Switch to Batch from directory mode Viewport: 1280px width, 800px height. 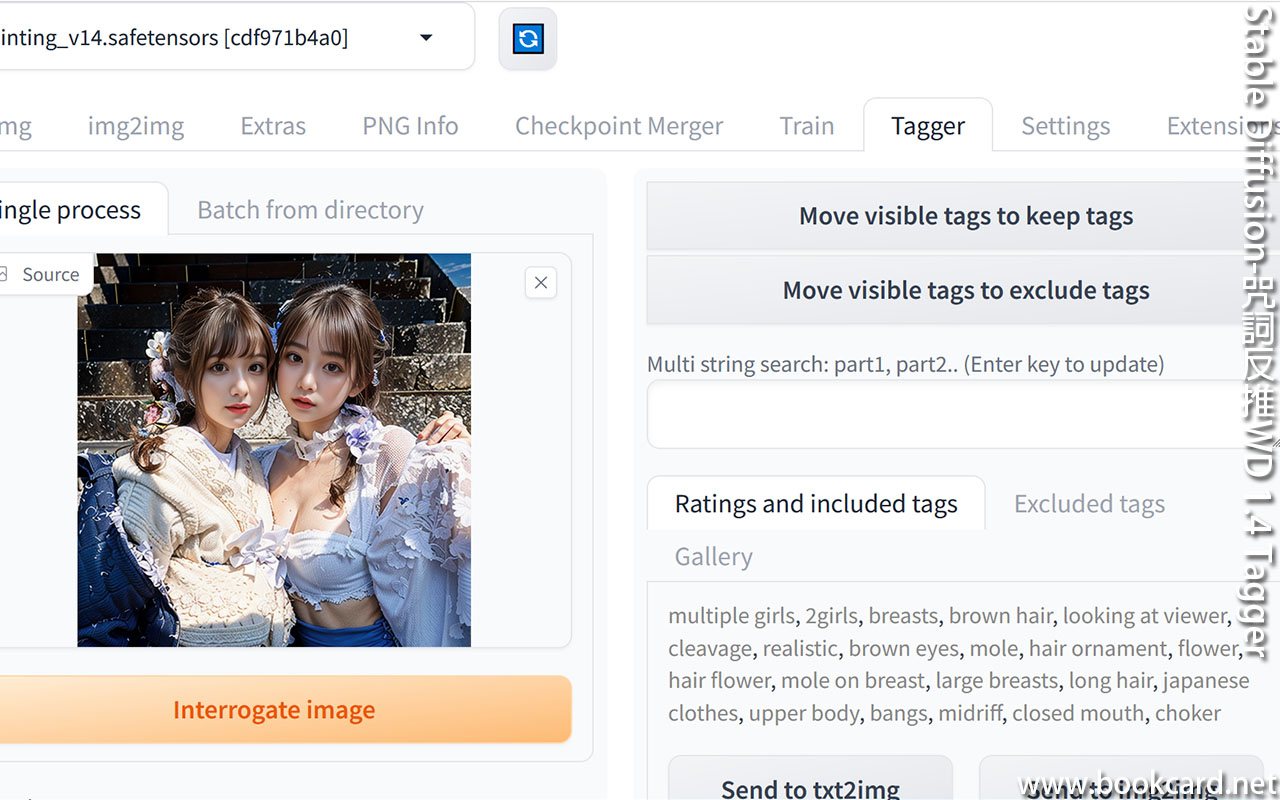pos(310,209)
